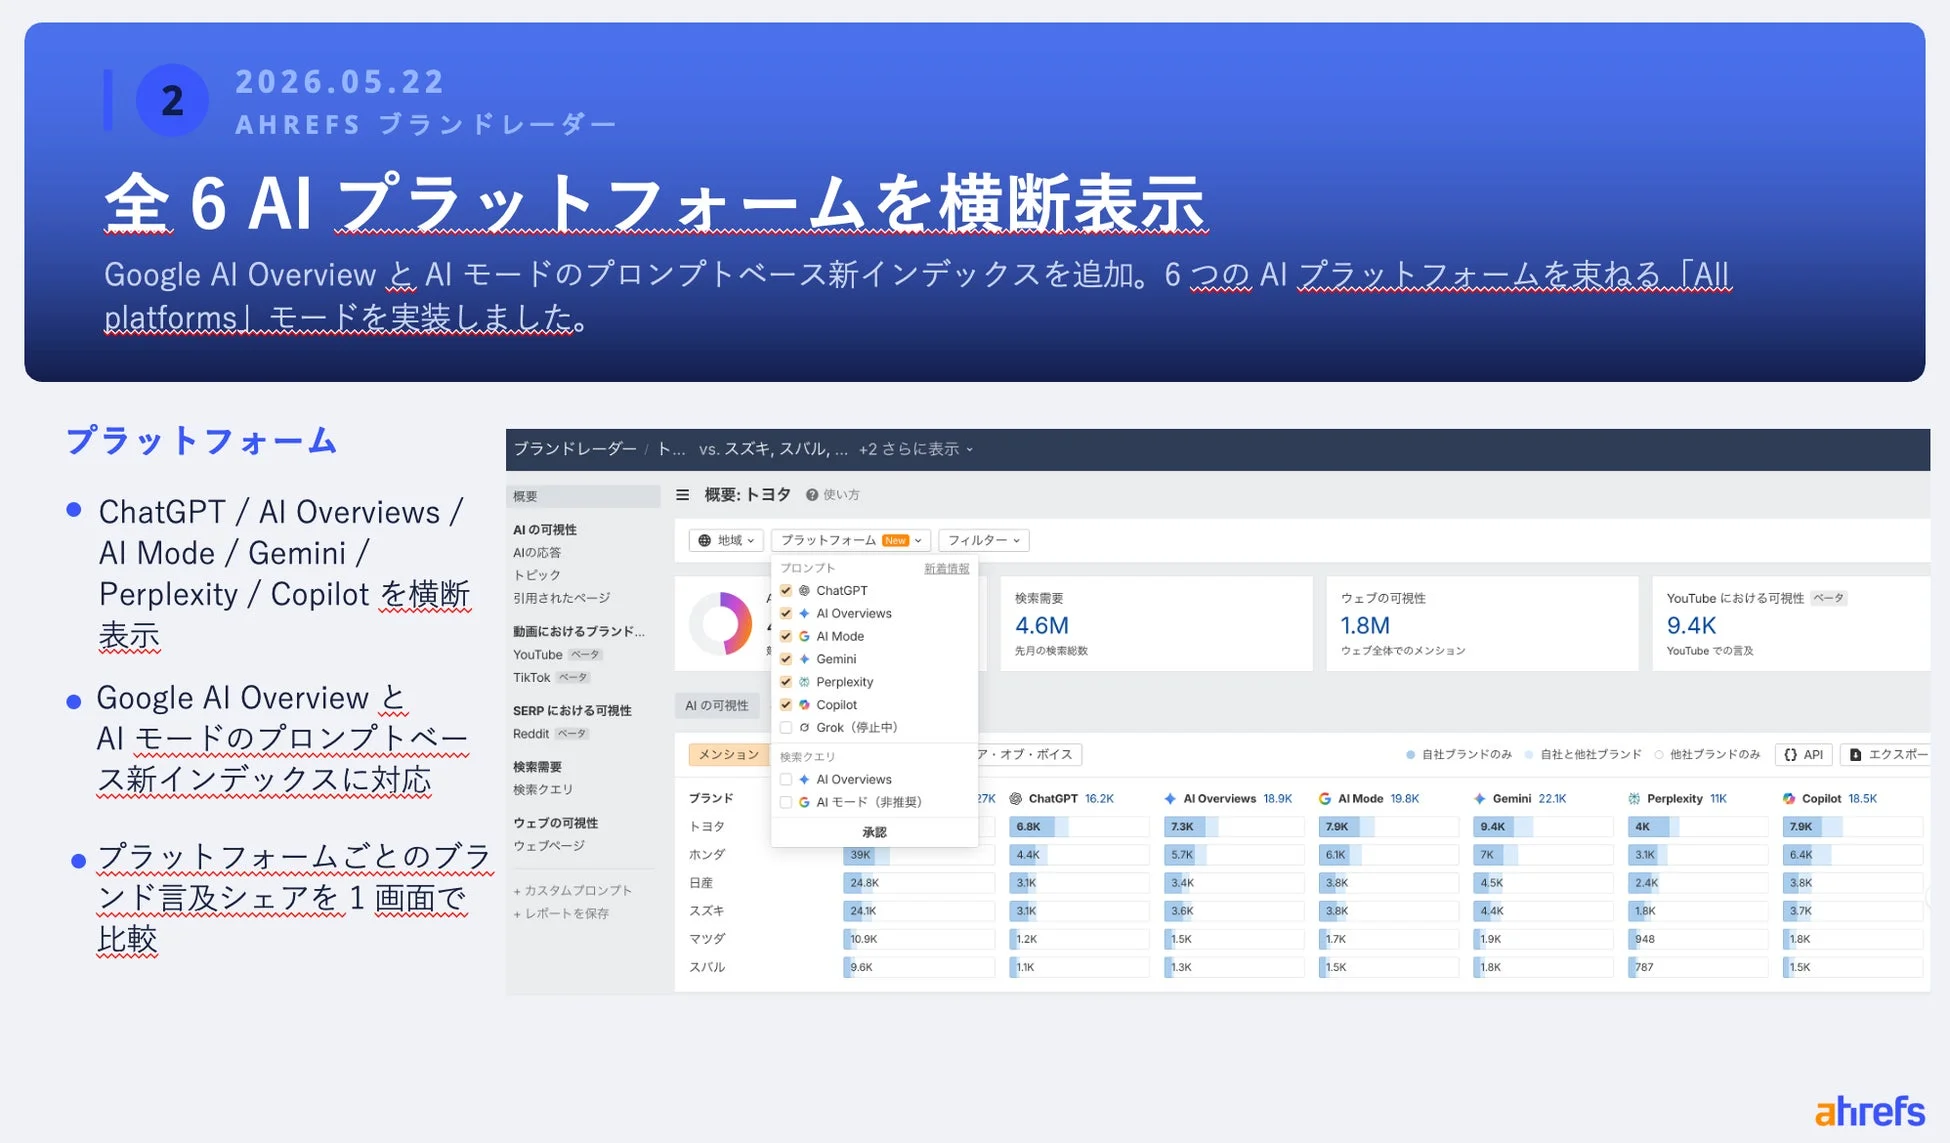Open the hamburger menu beside 概要: トヨタ
Image resolution: width=1950 pixels, height=1143 pixels.
click(x=683, y=495)
